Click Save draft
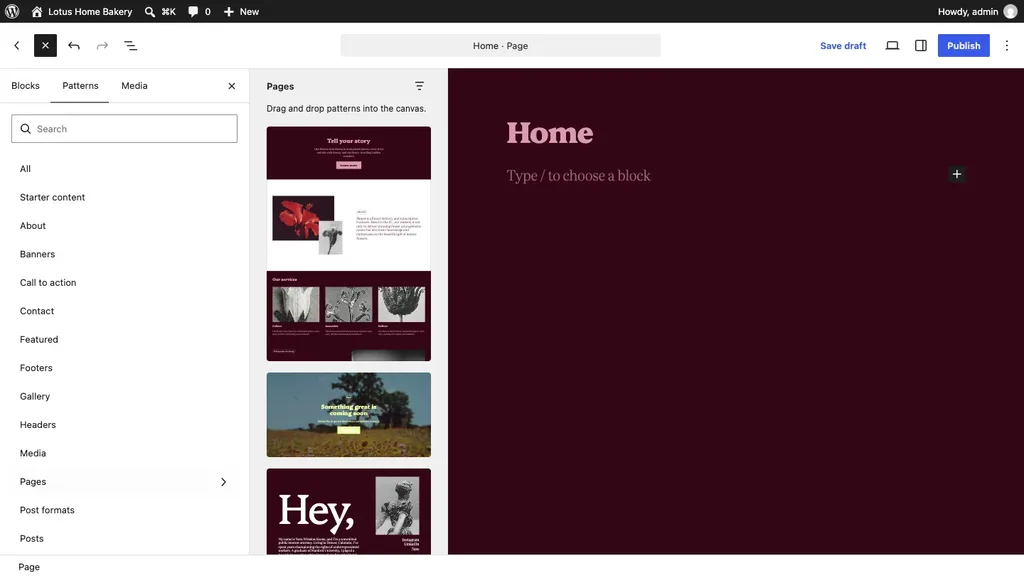The height and width of the screenshot is (578, 1024). tap(842, 45)
